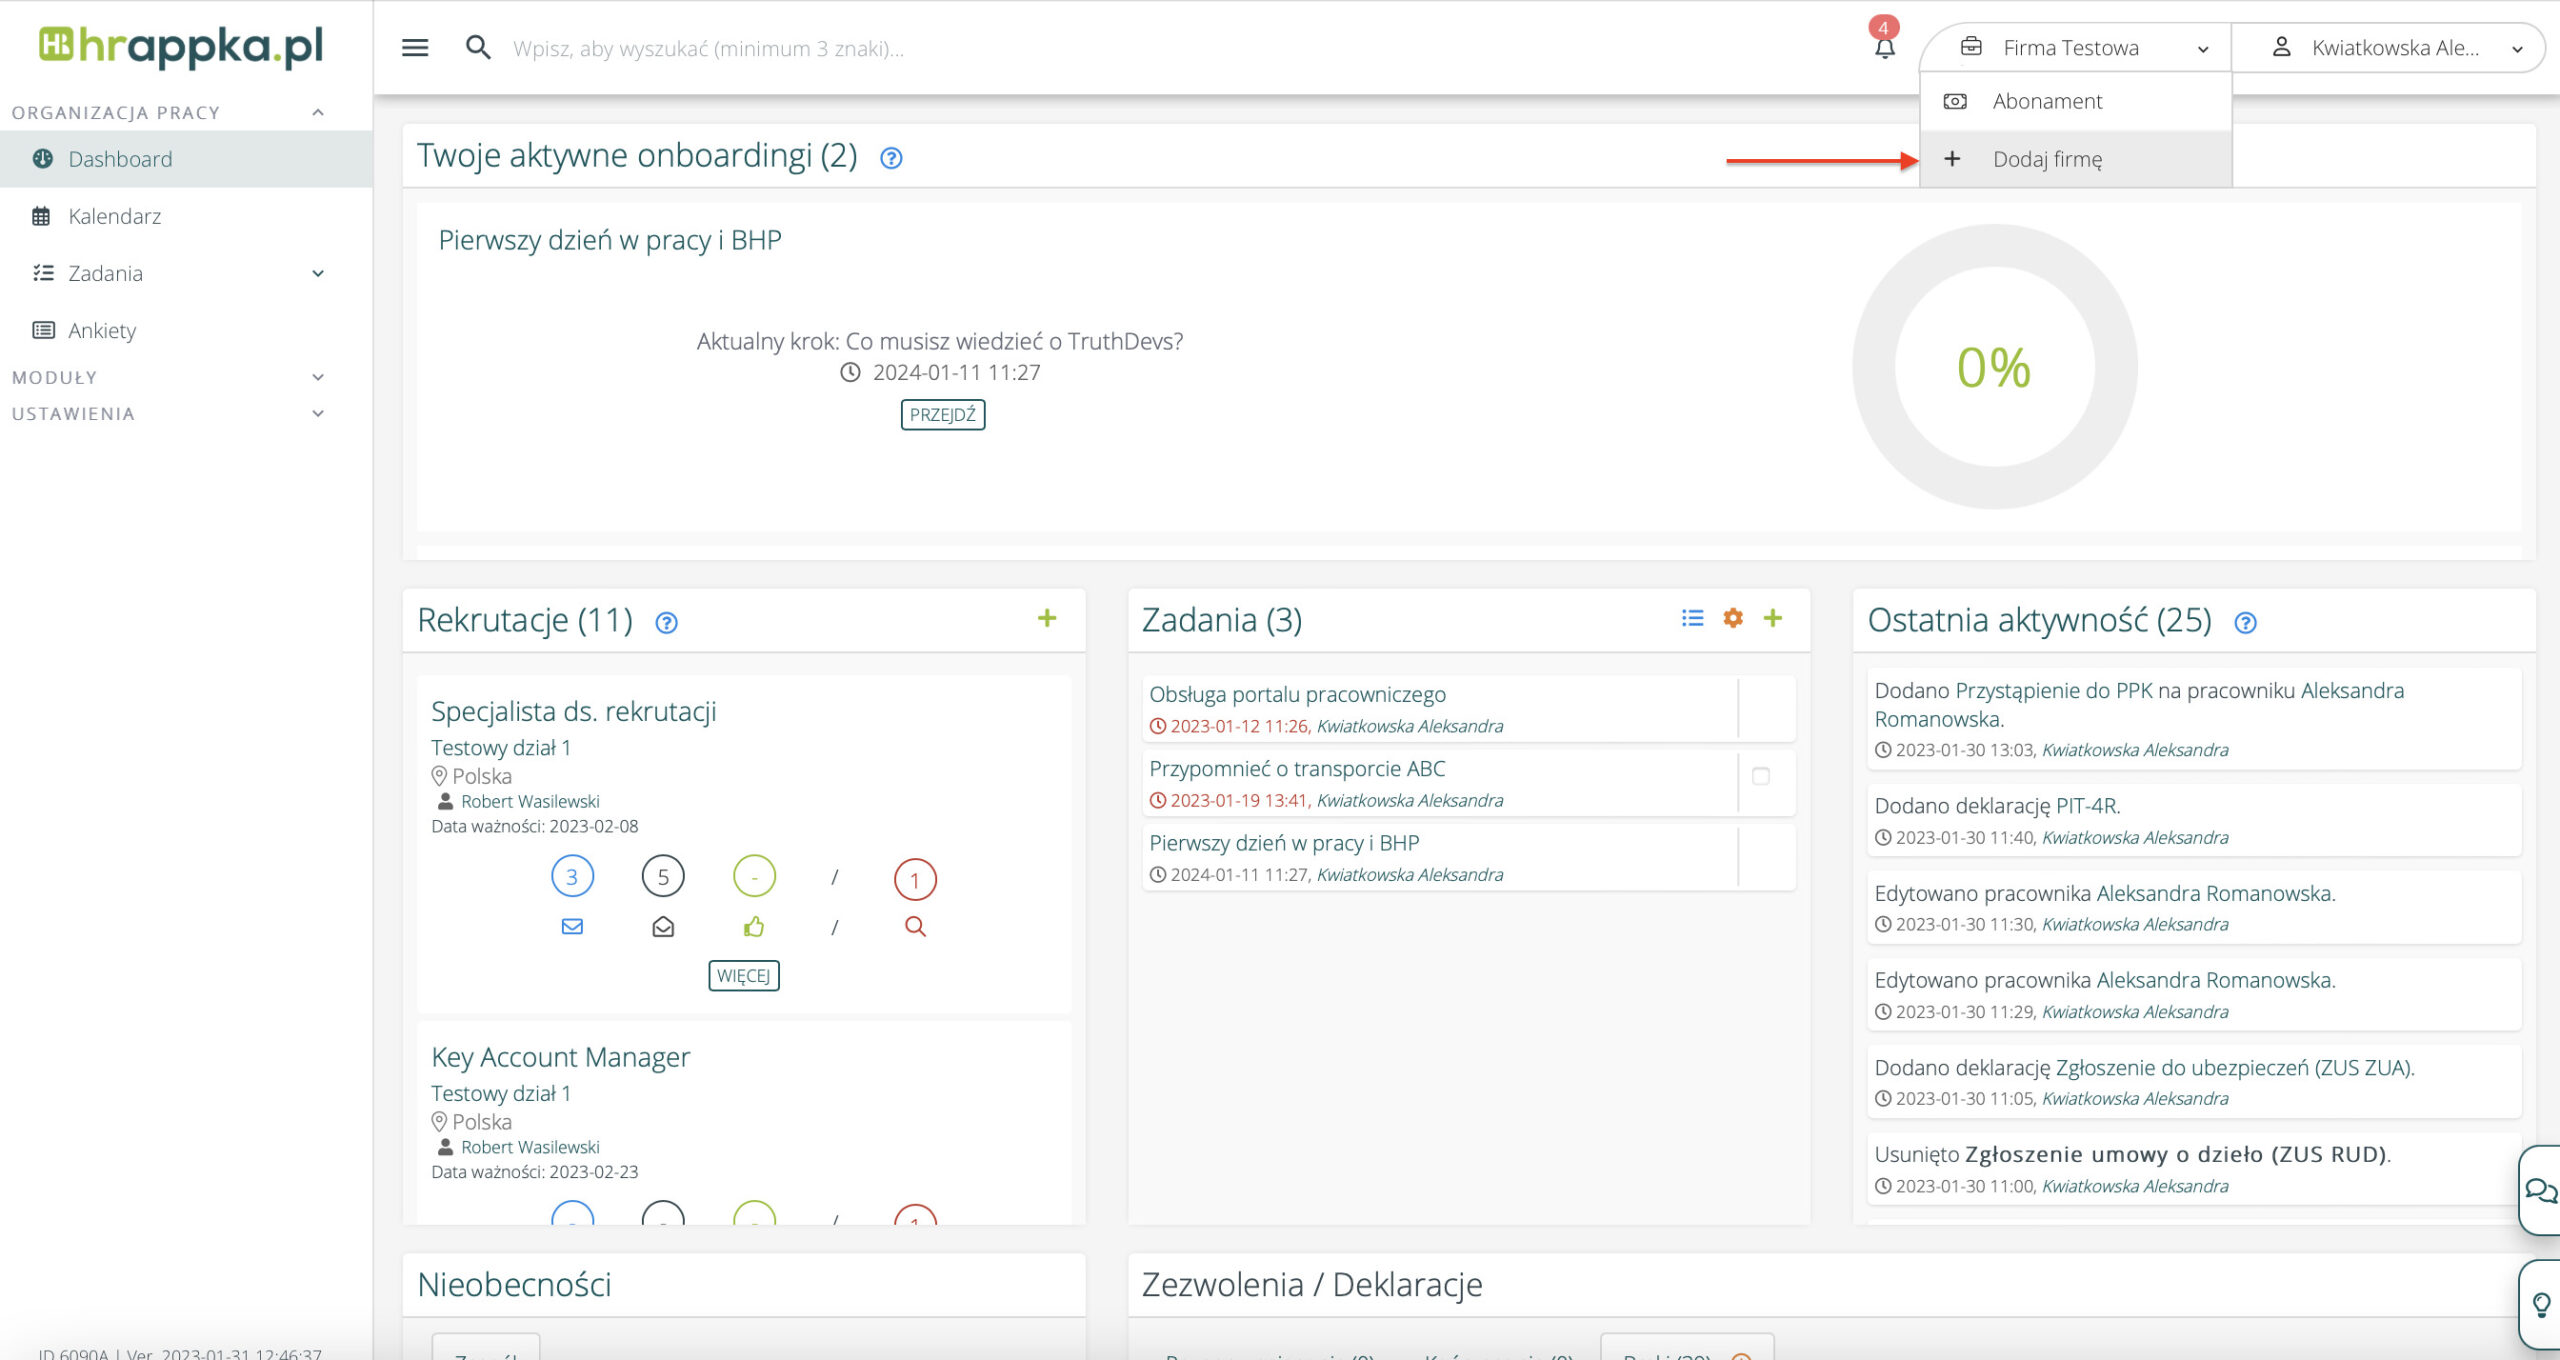Select Abonament from company menu
This screenshot has width=2560, height=1360.
point(2047,101)
